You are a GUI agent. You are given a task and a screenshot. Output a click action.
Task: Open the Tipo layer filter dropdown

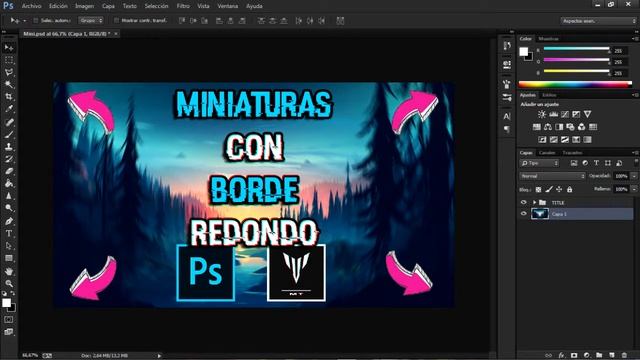click(x=539, y=163)
